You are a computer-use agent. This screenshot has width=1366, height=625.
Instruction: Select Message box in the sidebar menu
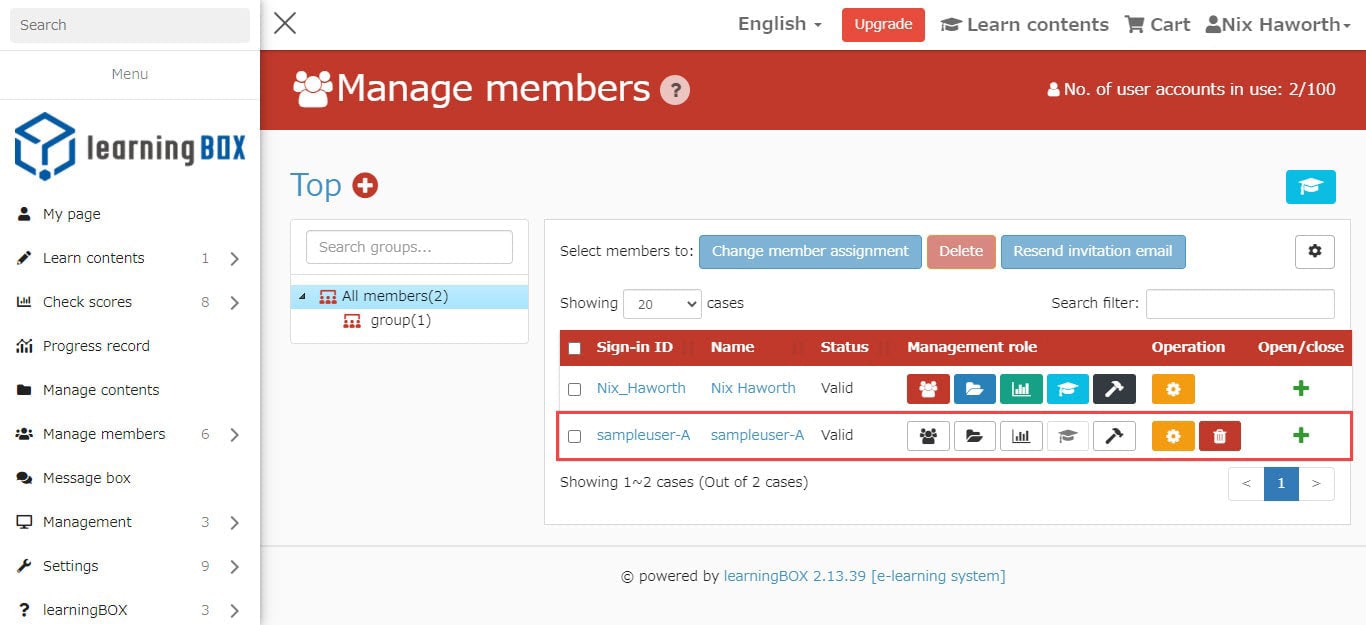click(87, 478)
